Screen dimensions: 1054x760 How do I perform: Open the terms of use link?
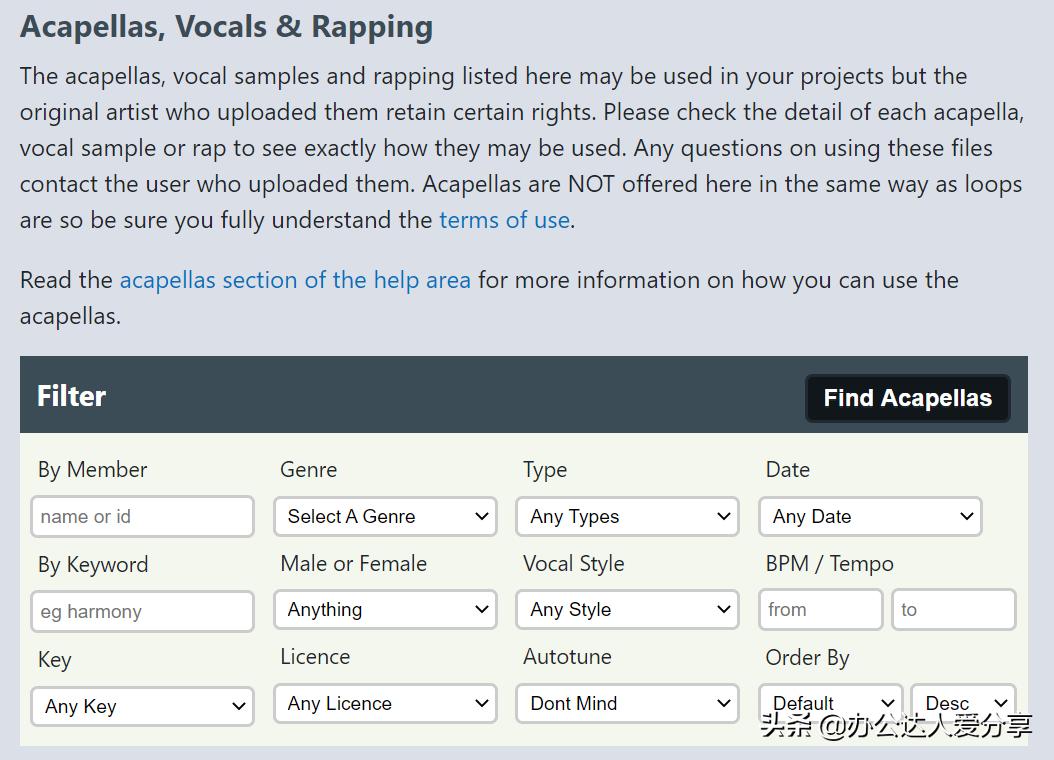pyautogui.click(x=504, y=220)
